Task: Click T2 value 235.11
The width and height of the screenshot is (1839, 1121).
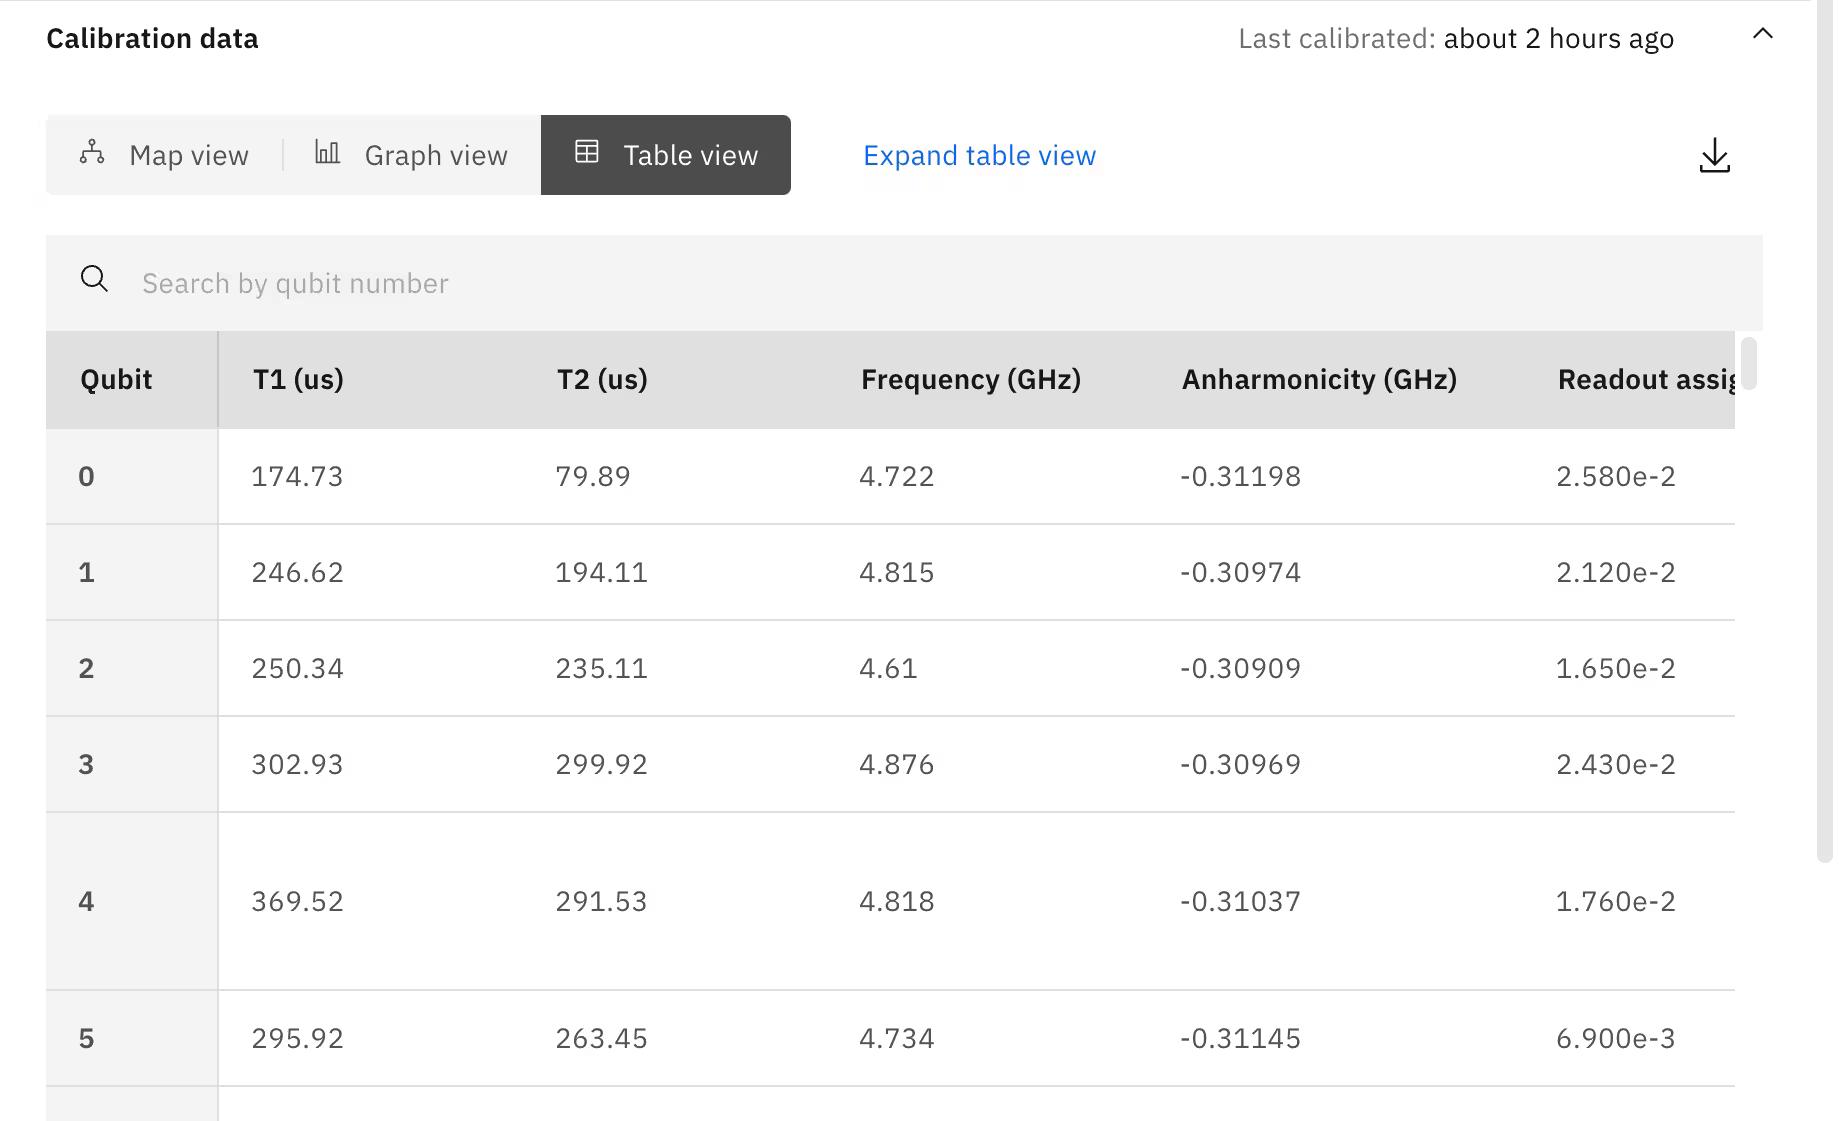Action: coord(601,669)
